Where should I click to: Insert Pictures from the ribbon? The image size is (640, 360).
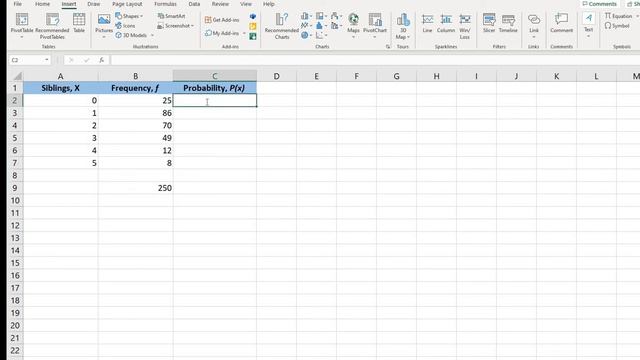(x=104, y=25)
